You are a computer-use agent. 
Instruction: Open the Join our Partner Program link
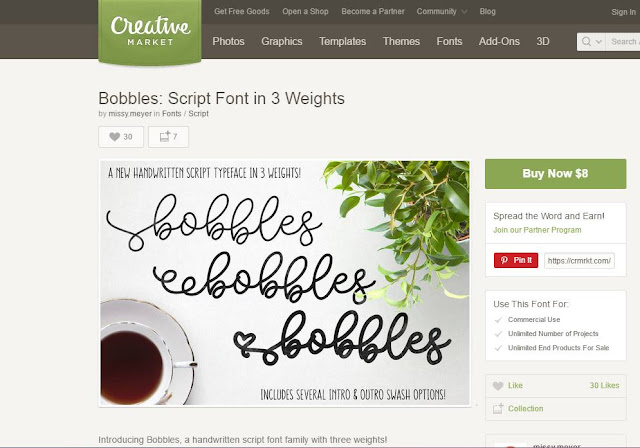pos(537,230)
